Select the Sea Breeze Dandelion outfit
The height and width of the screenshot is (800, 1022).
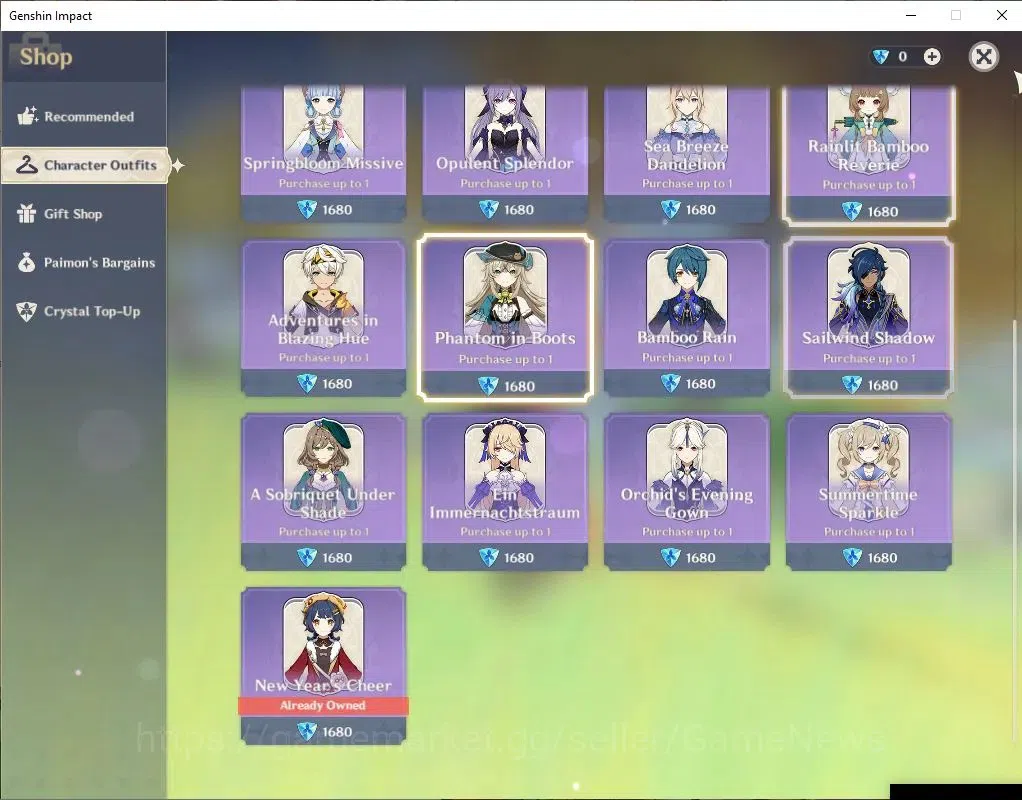[686, 154]
